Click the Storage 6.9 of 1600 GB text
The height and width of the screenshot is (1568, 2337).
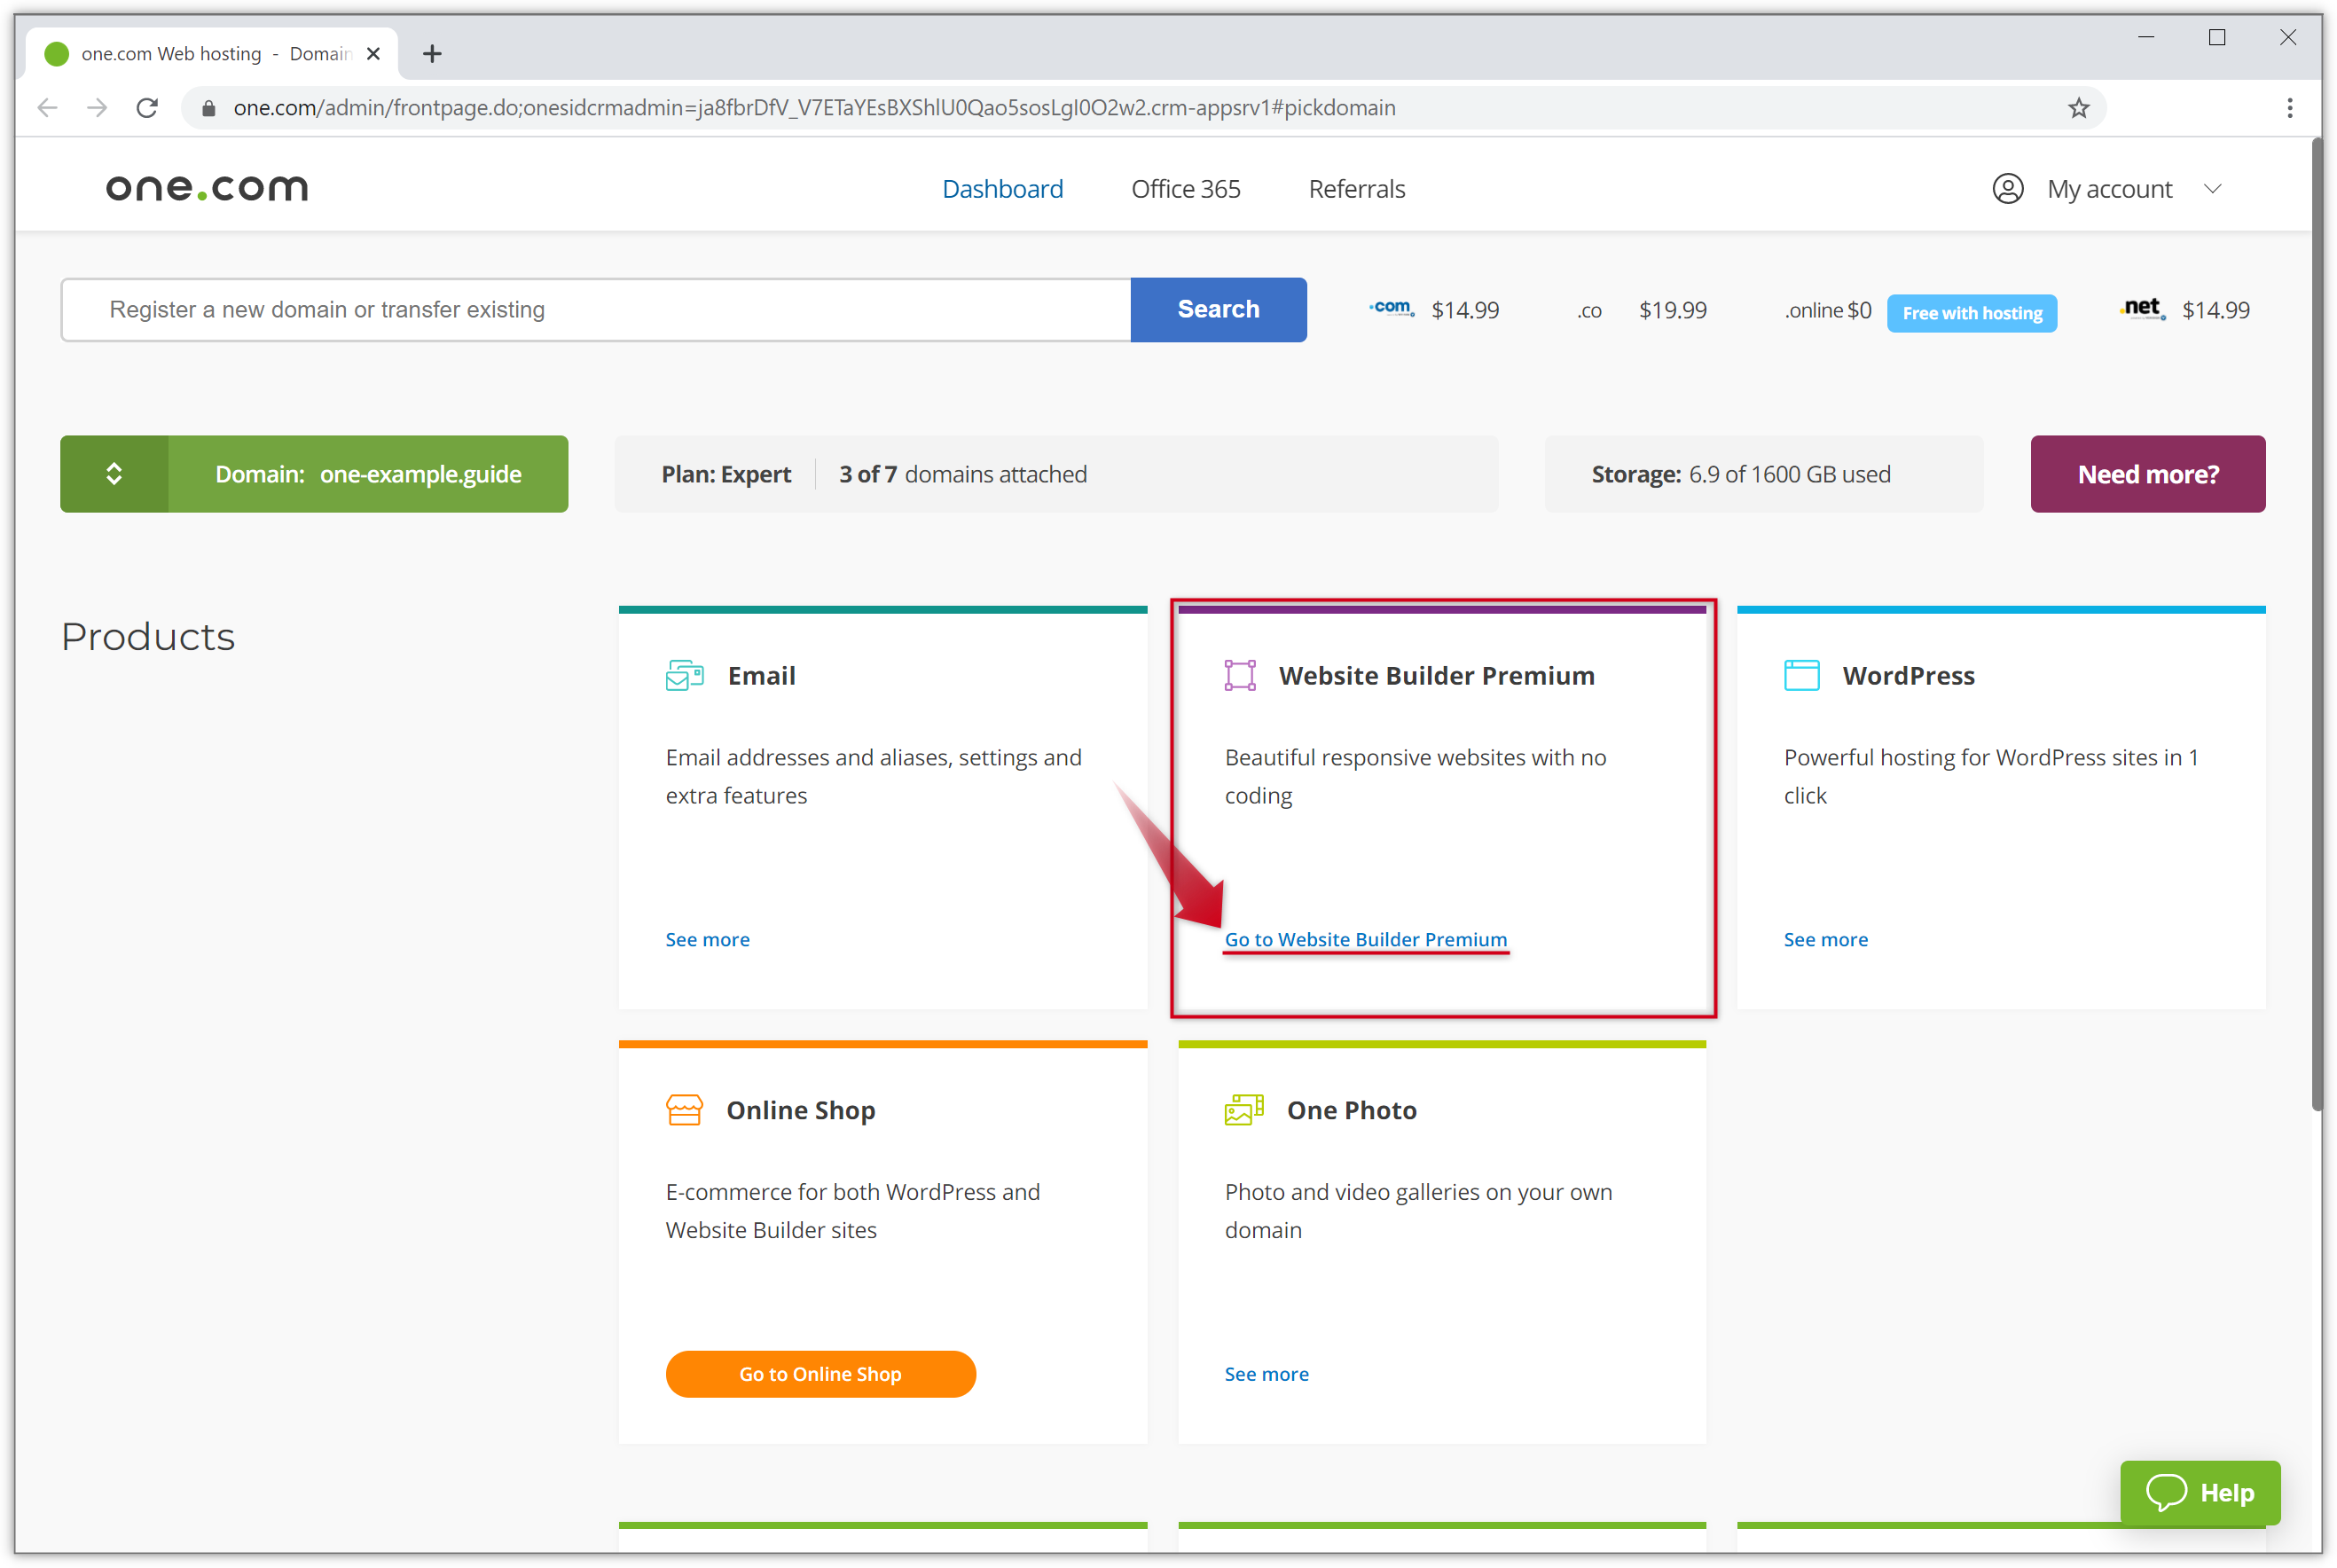click(1740, 474)
